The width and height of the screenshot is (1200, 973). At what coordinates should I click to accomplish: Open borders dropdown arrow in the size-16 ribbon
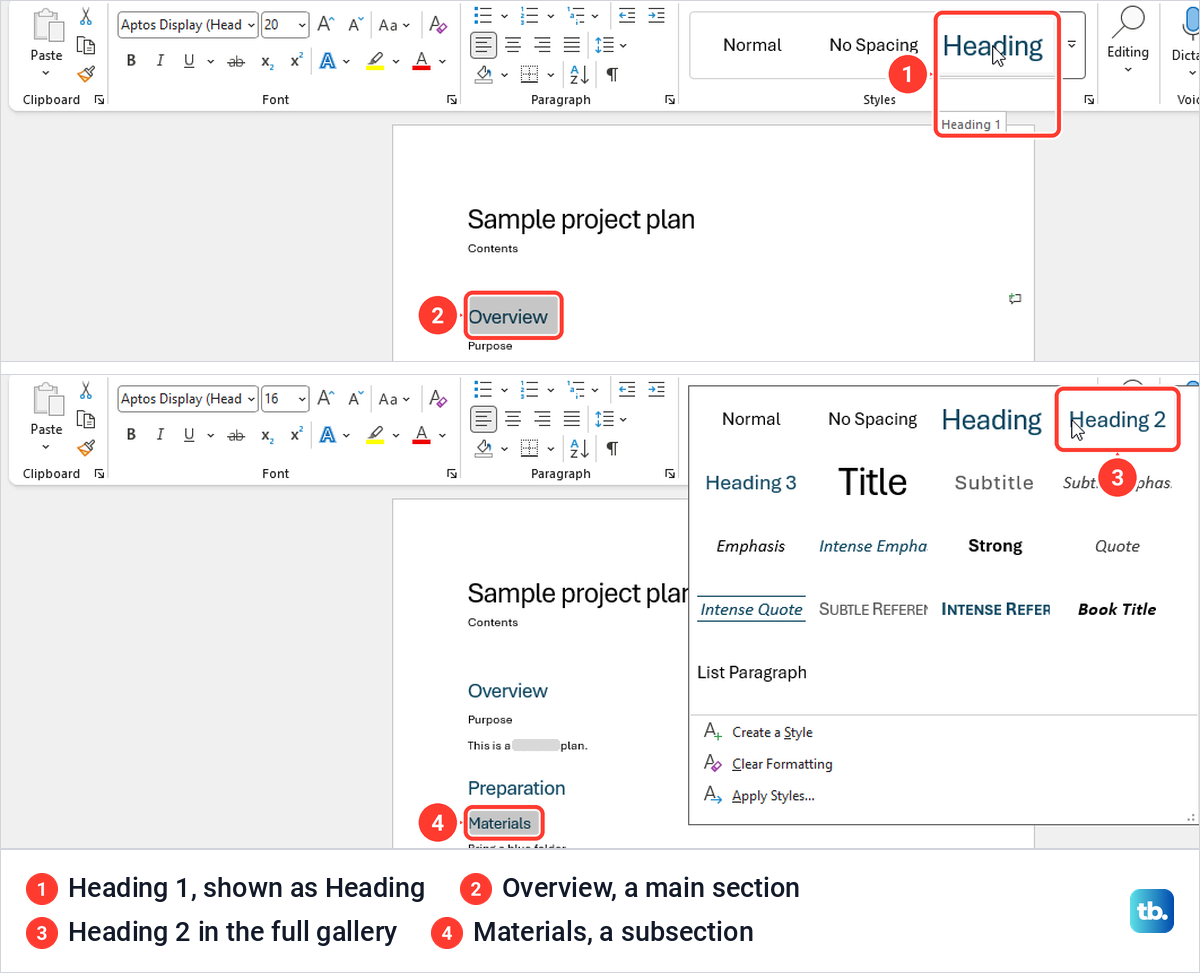pos(551,448)
